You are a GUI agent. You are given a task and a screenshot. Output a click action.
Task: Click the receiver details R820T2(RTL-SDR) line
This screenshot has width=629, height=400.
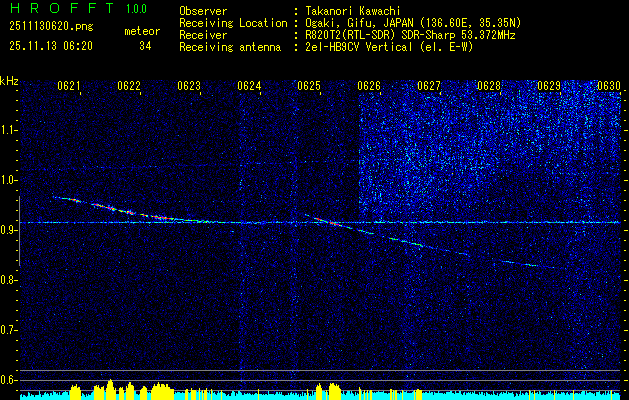pos(410,35)
